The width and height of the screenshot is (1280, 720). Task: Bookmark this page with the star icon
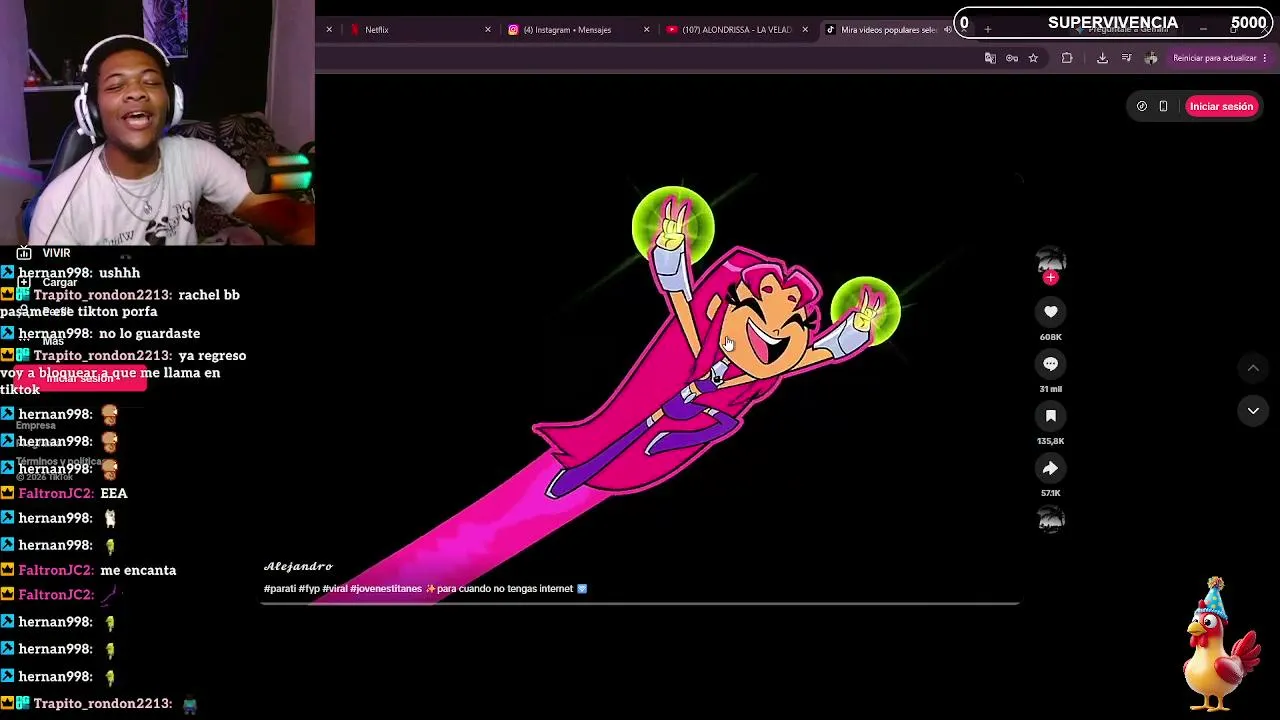1033,58
